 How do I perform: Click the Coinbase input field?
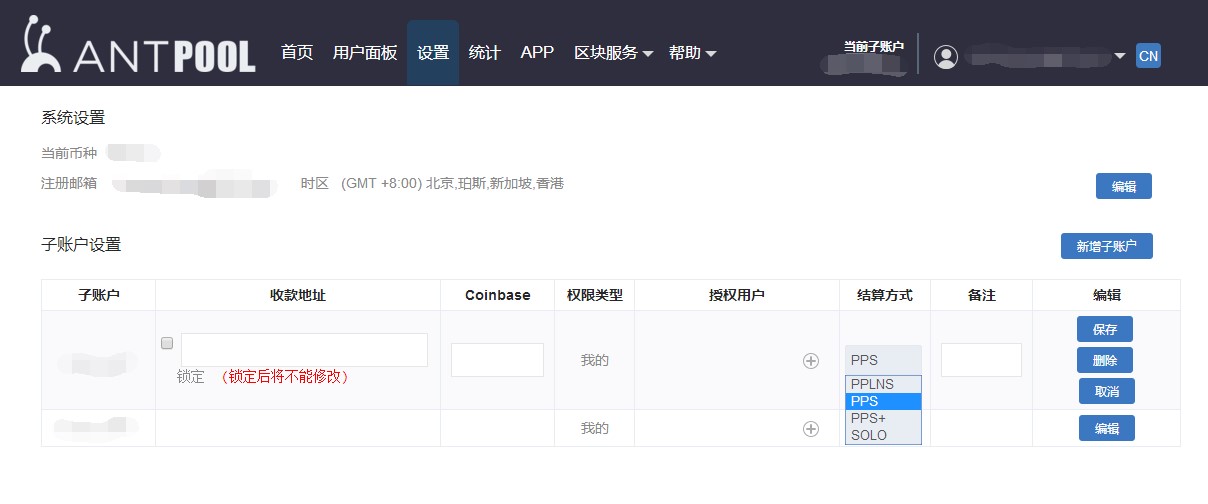[497, 360]
